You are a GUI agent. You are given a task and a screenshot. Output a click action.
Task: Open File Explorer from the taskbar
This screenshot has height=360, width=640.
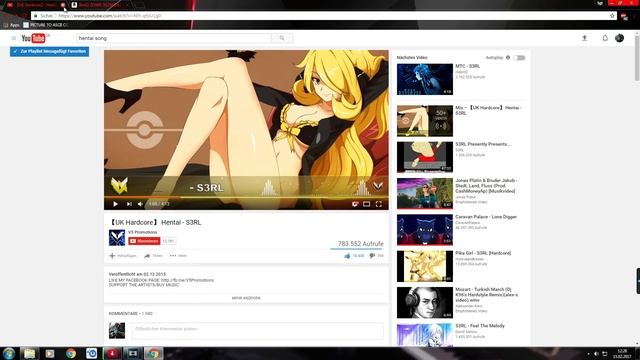29,353
